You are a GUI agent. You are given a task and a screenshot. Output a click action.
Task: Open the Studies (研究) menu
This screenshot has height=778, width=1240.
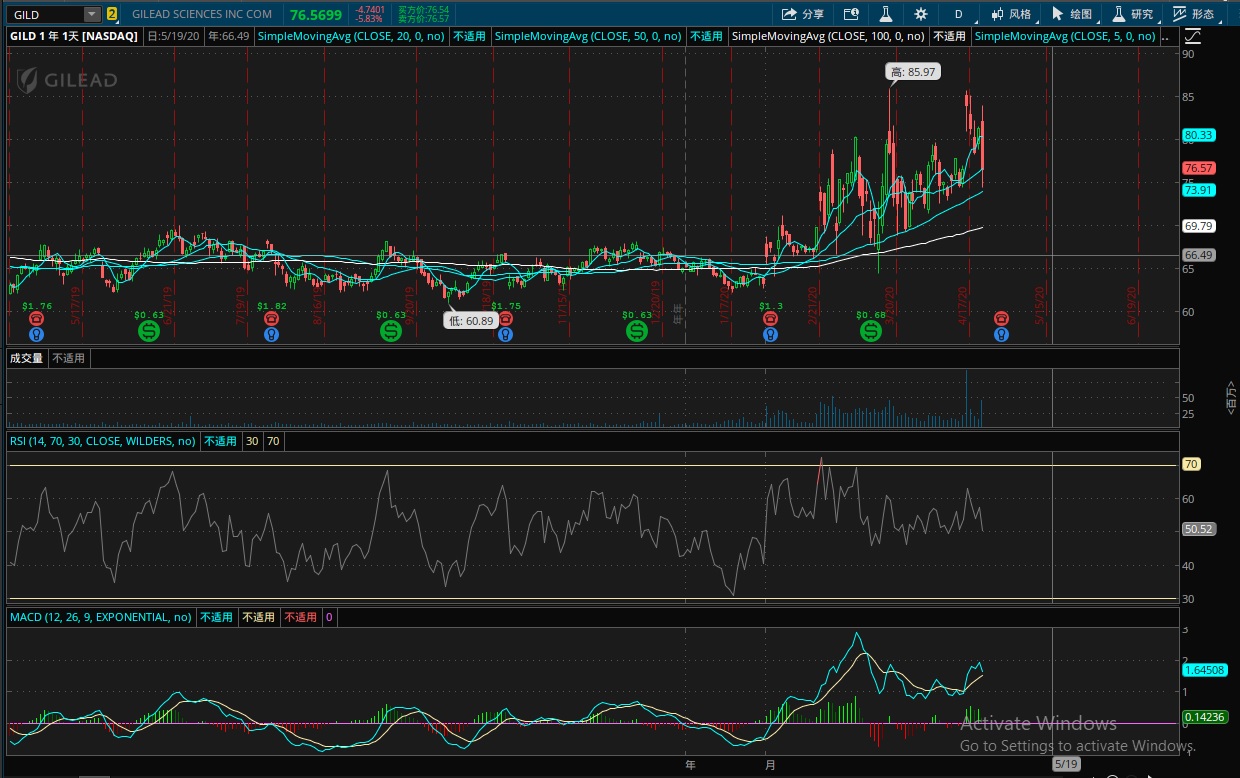(x=1132, y=14)
